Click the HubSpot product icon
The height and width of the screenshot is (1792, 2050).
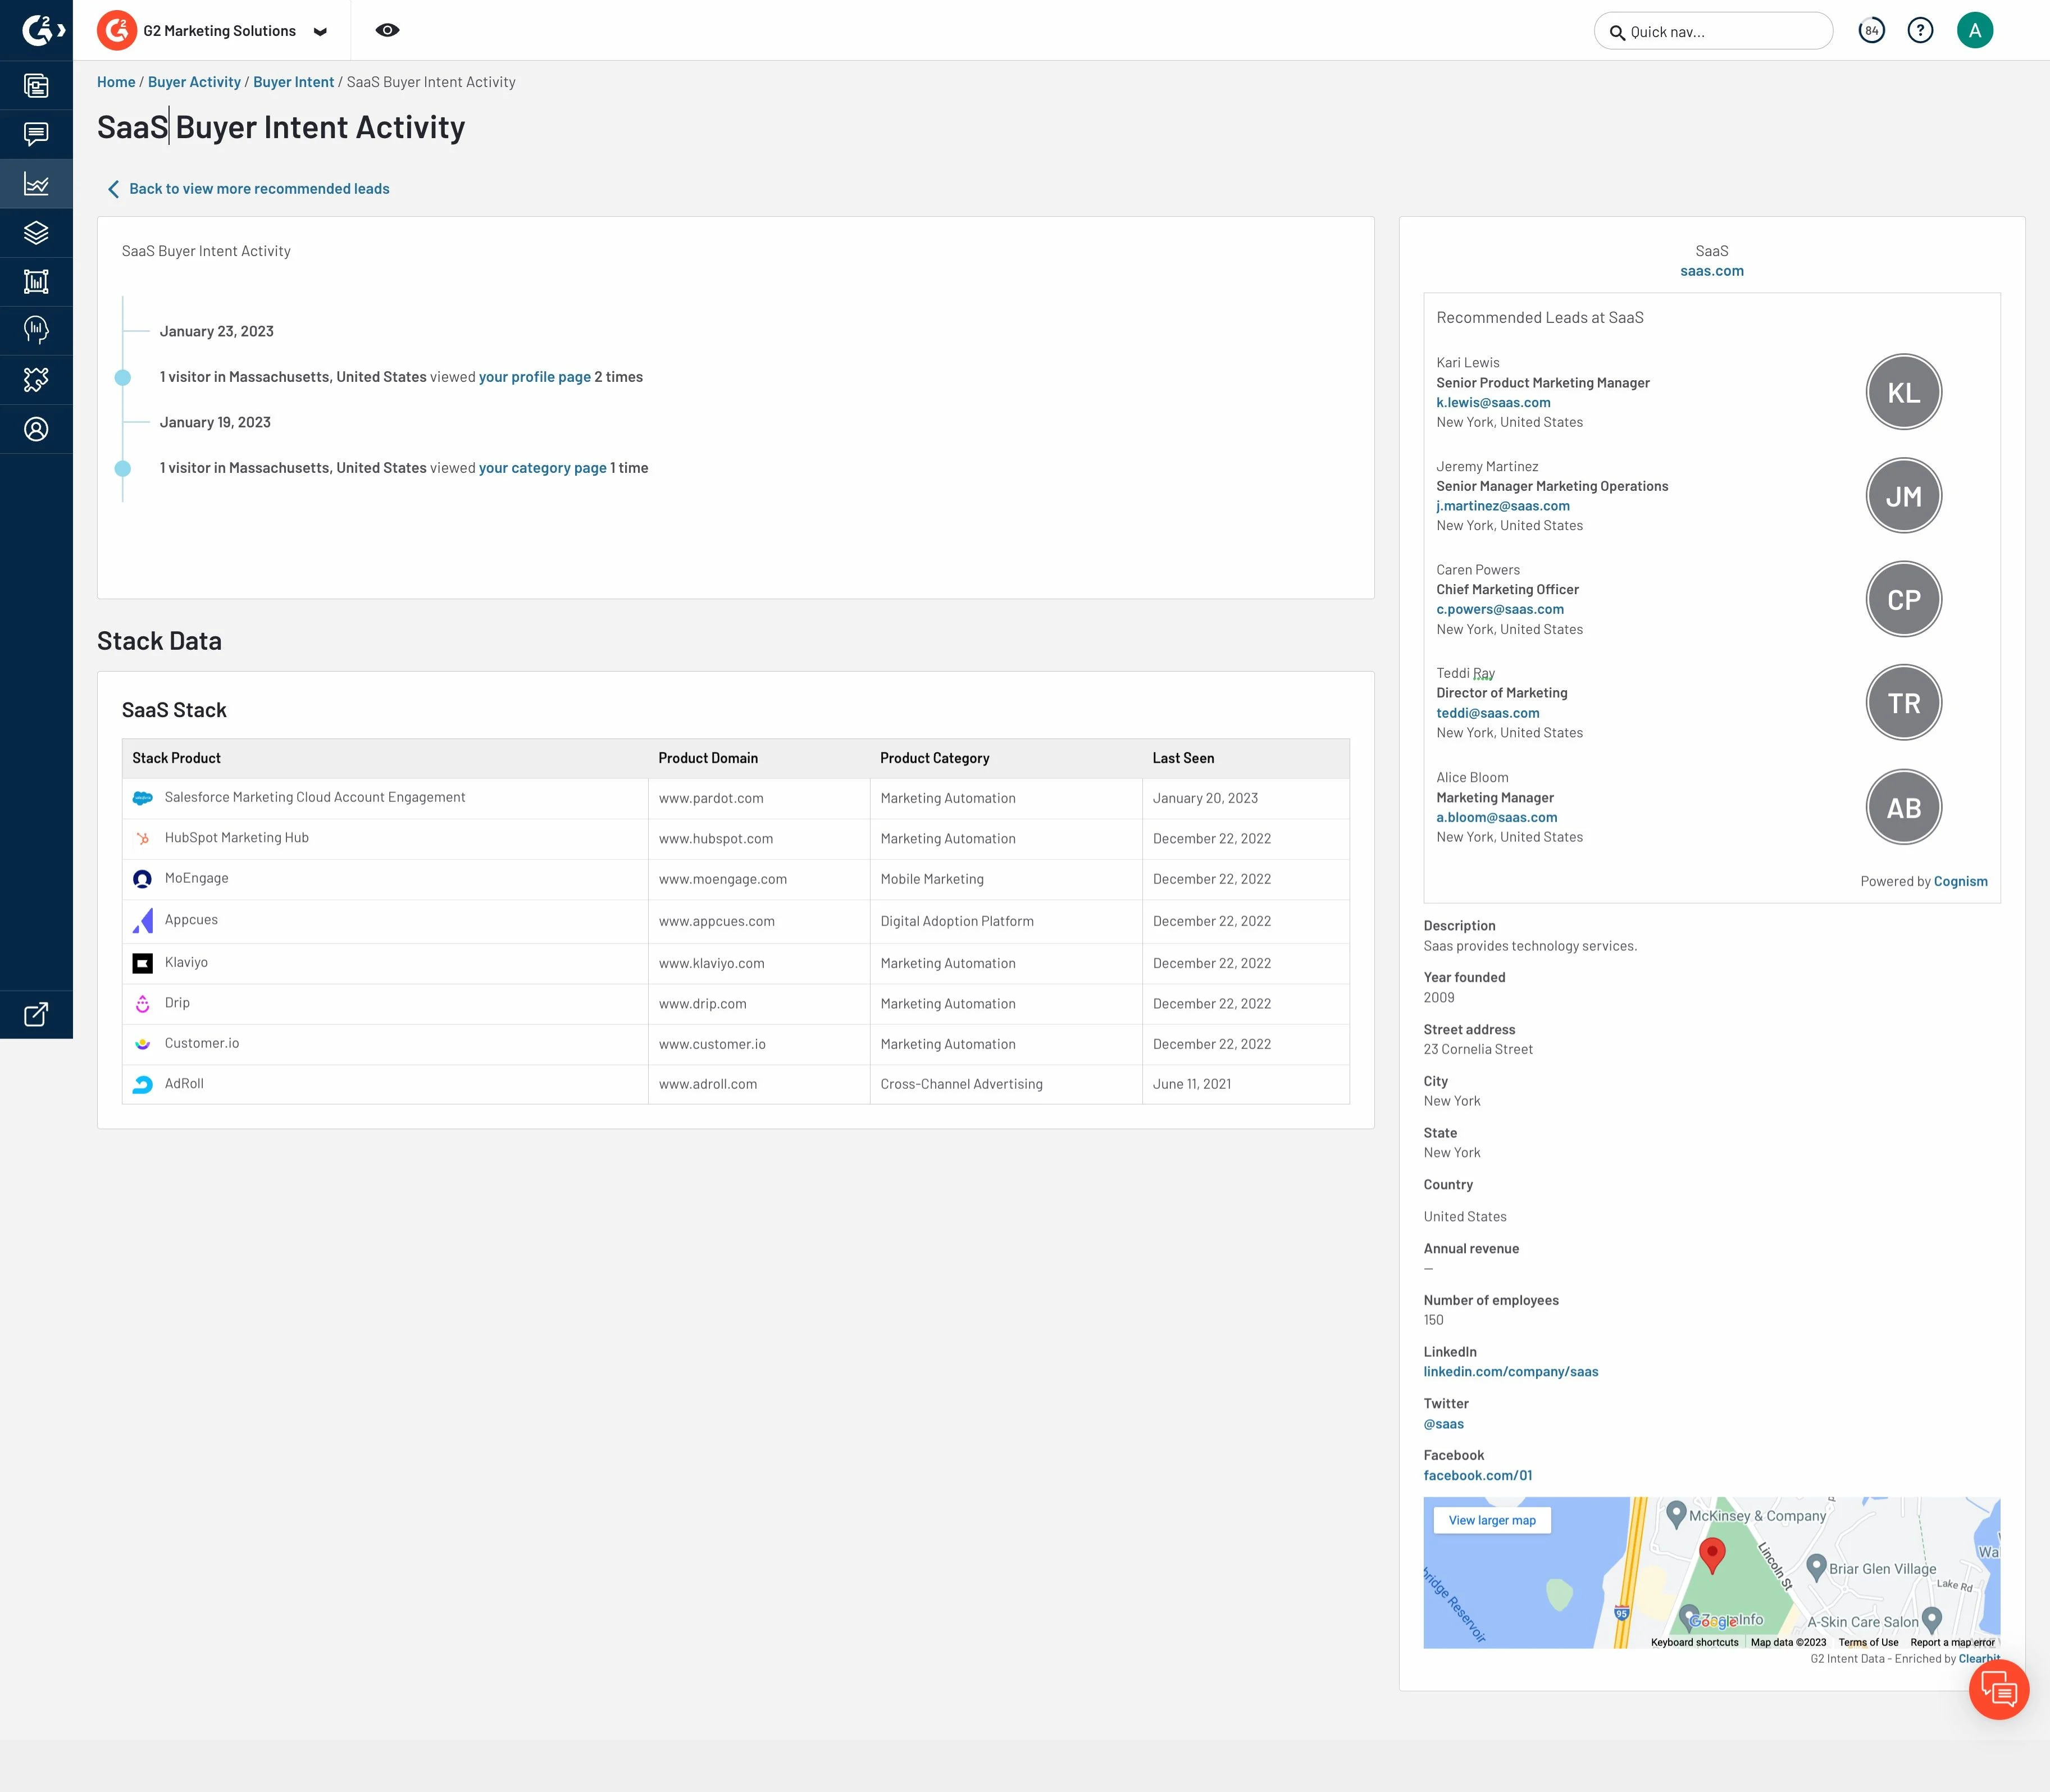tap(143, 838)
